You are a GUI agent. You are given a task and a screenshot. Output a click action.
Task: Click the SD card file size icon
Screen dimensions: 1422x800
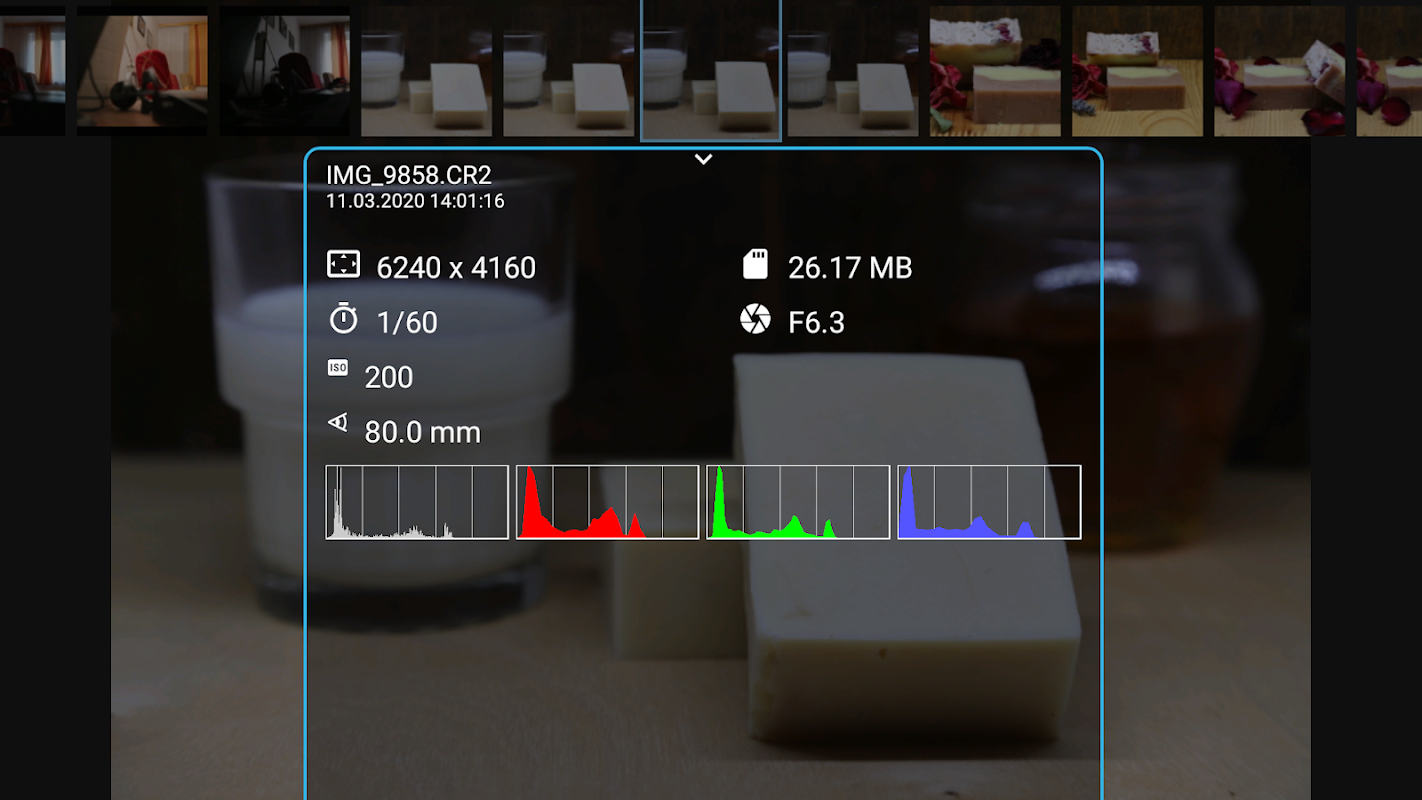[x=756, y=264]
